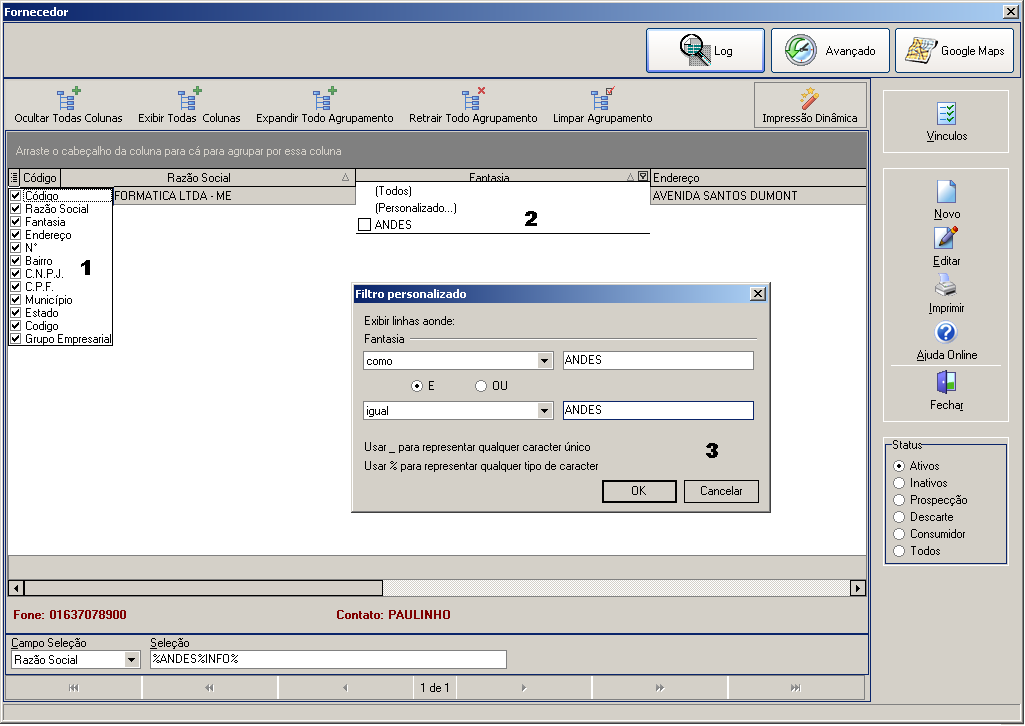The image size is (1025, 726).
Task: Hide the Município column via its checkbox
Action: pos(16,300)
